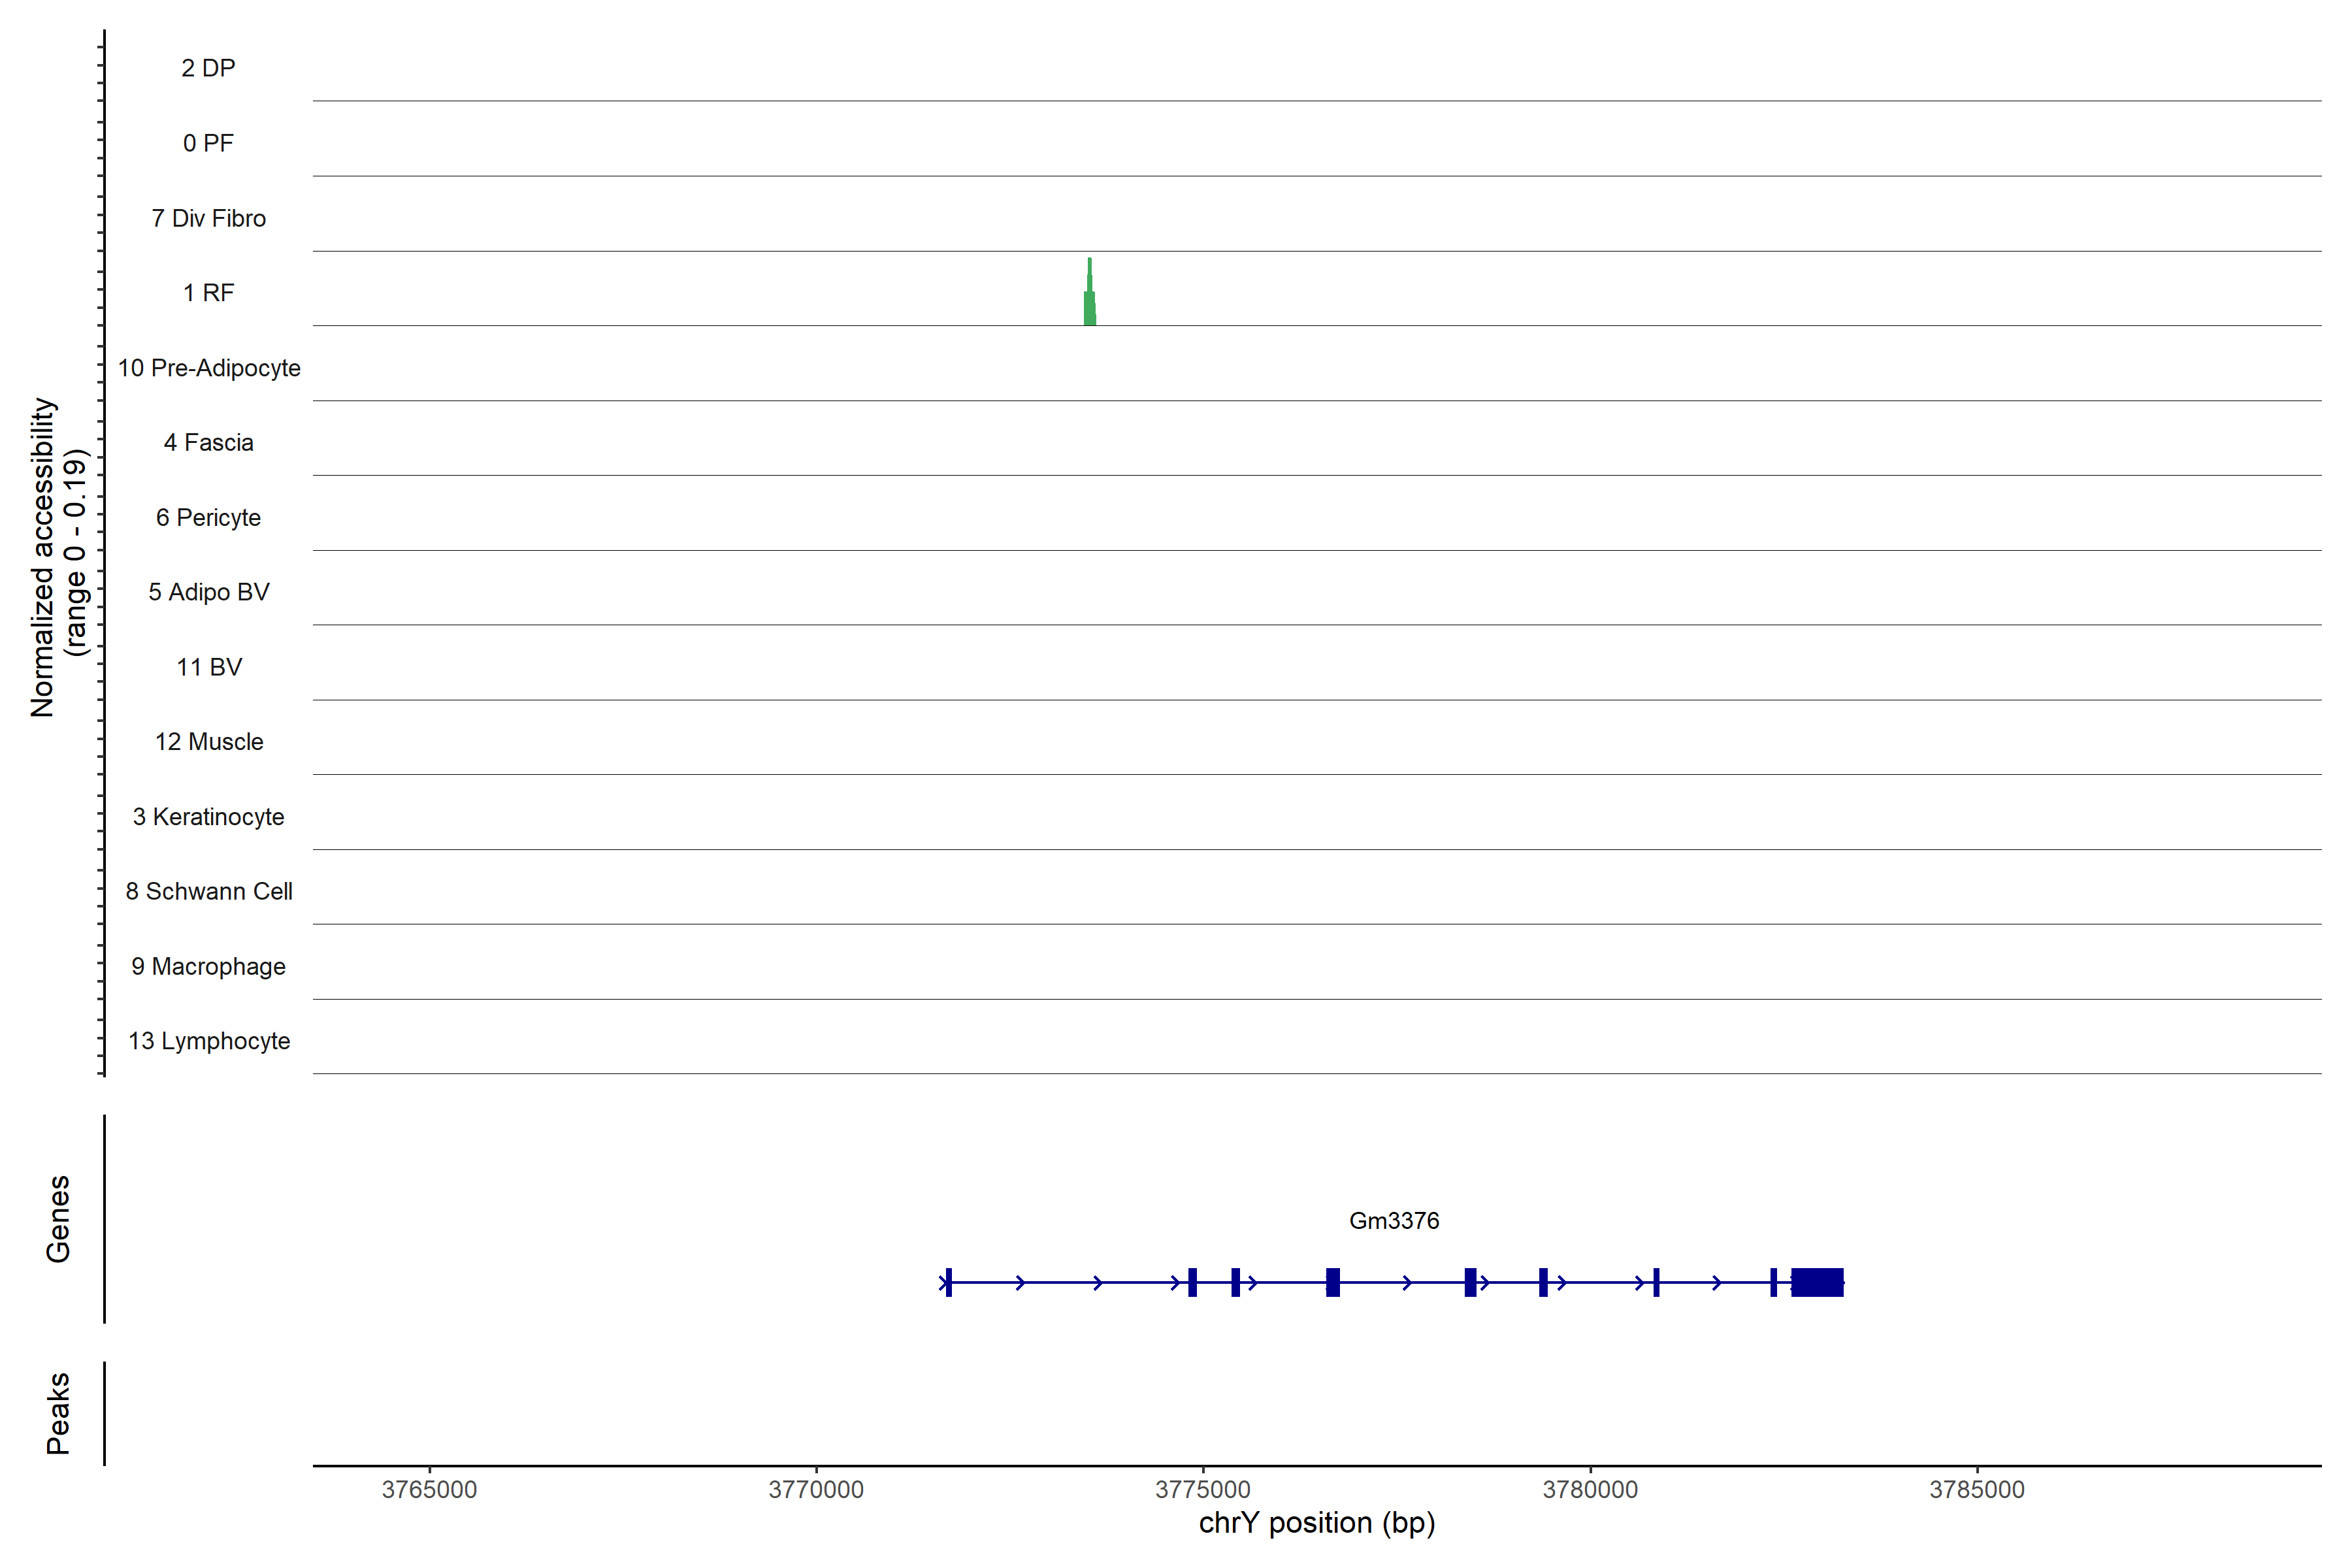Click the green RF accessibility peak
Viewport: 2352px width, 1568px height.
1090,304
